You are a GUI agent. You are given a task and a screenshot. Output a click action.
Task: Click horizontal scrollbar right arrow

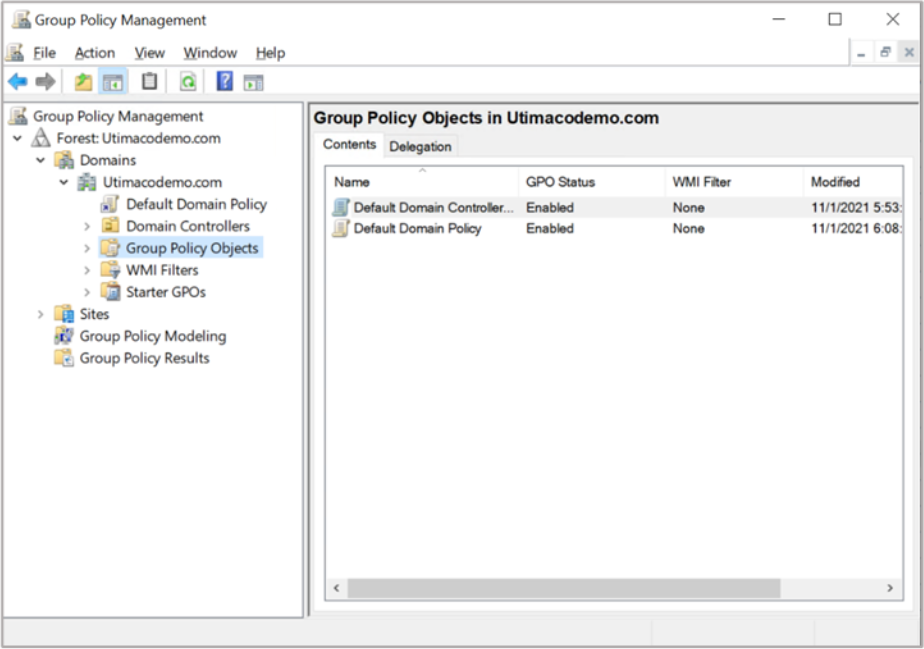click(x=889, y=588)
